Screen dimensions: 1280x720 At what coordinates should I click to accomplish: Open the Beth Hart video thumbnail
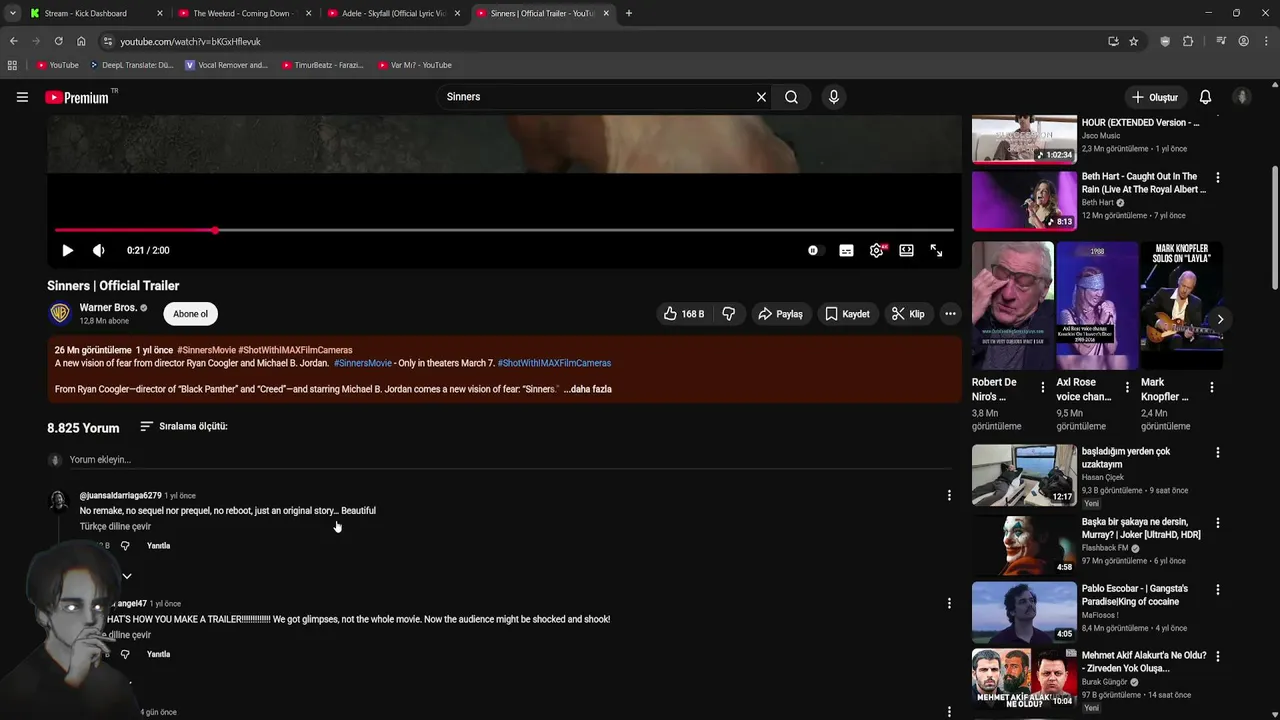1024,200
